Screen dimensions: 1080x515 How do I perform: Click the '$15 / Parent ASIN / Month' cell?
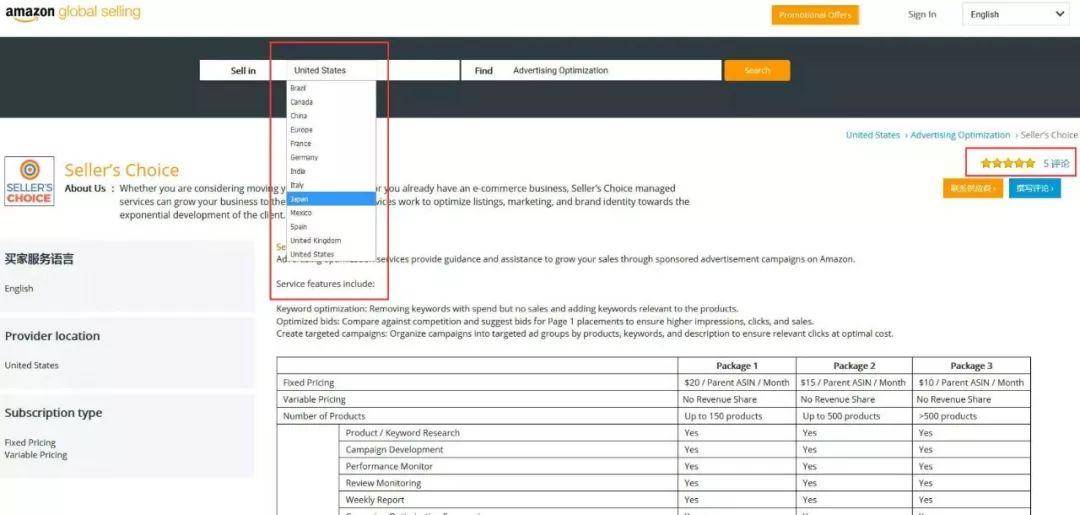click(853, 382)
